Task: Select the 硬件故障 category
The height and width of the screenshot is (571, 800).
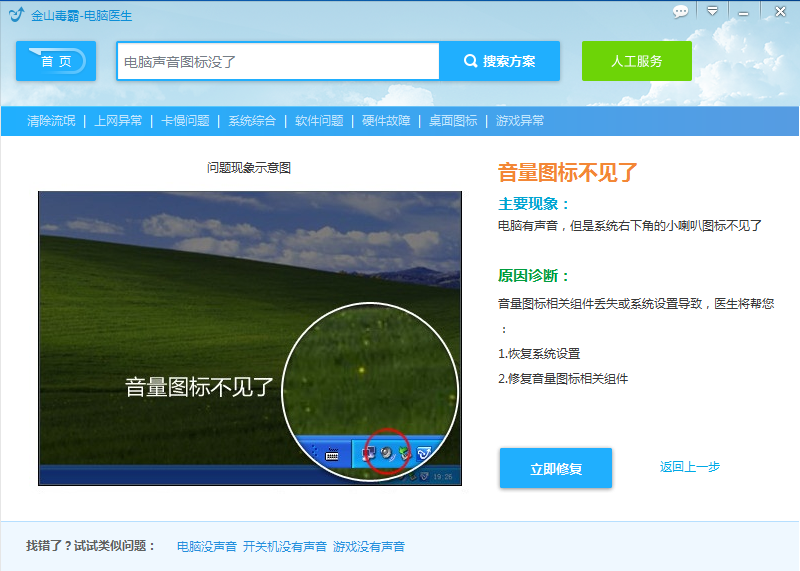Action: point(386,121)
